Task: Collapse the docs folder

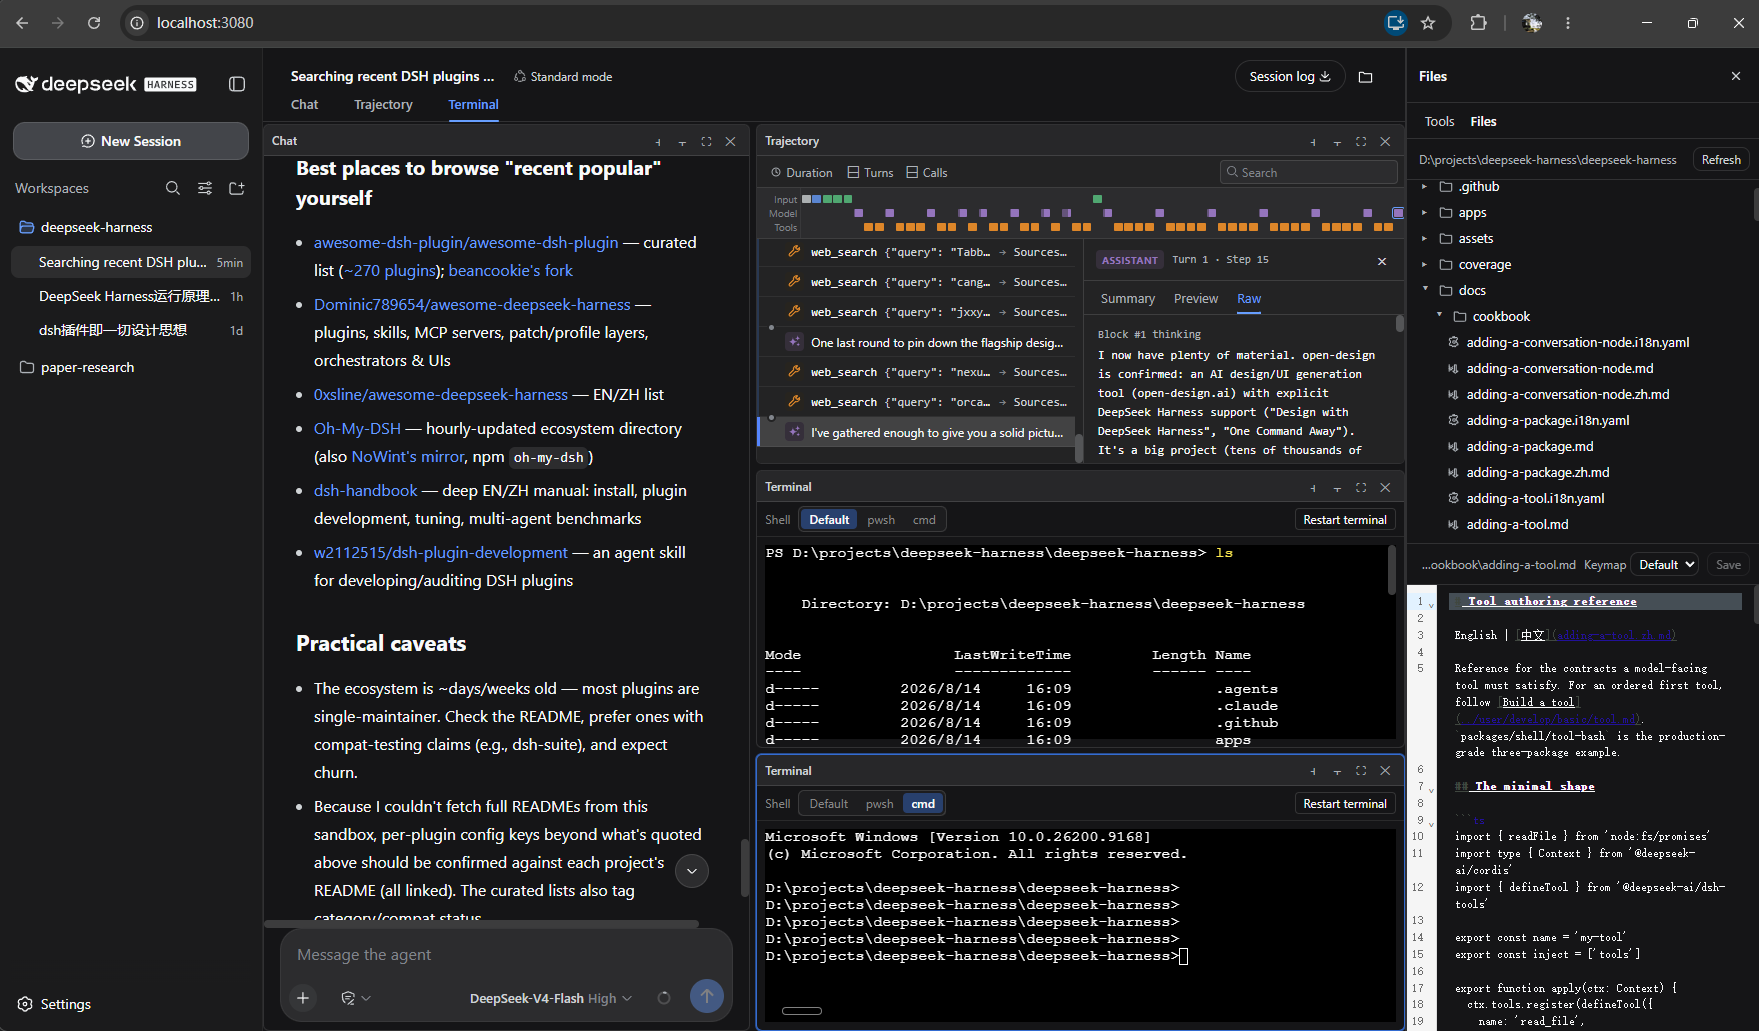Action: click(1425, 290)
